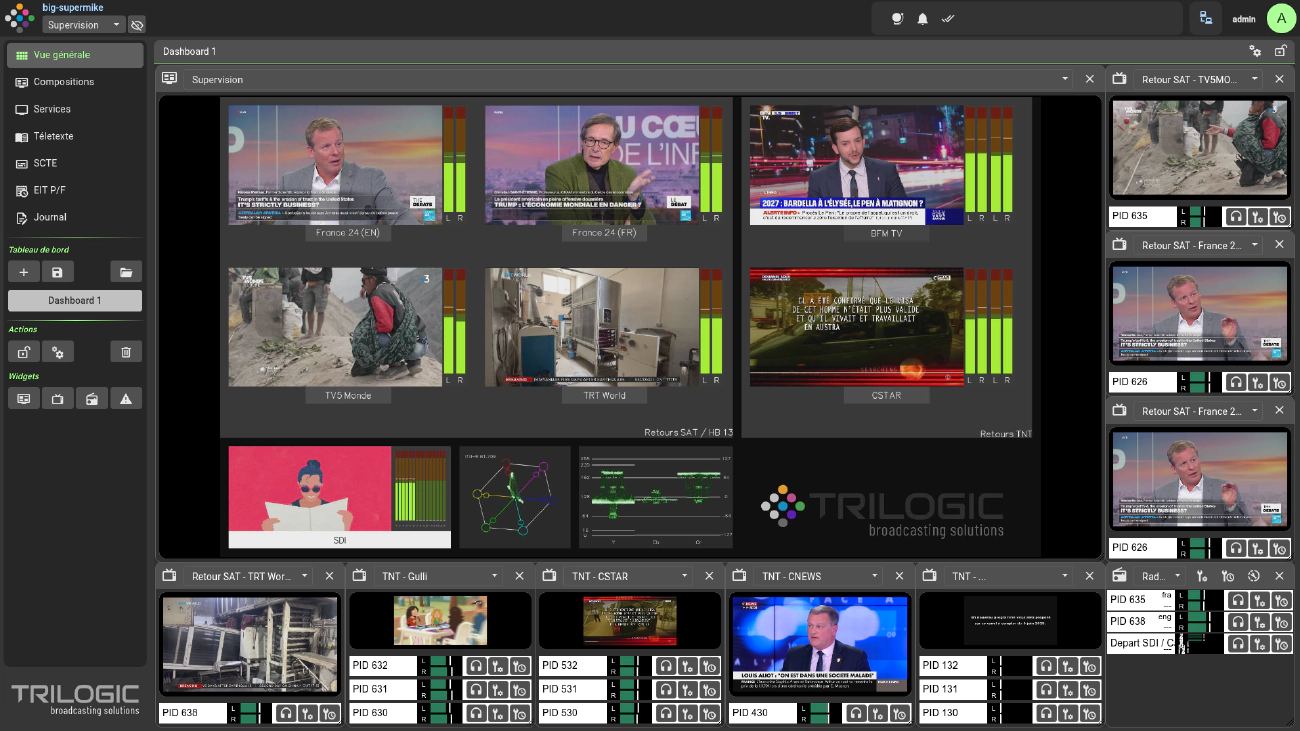Open the network devices icon beside admin
The width and height of the screenshot is (1300, 731).
click(1206, 19)
